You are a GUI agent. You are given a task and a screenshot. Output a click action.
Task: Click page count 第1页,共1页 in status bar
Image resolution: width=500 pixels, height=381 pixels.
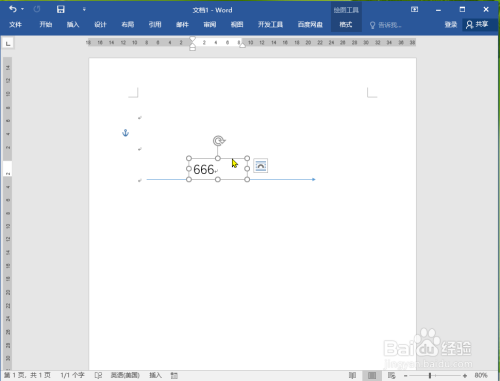click(x=27, y=375)
